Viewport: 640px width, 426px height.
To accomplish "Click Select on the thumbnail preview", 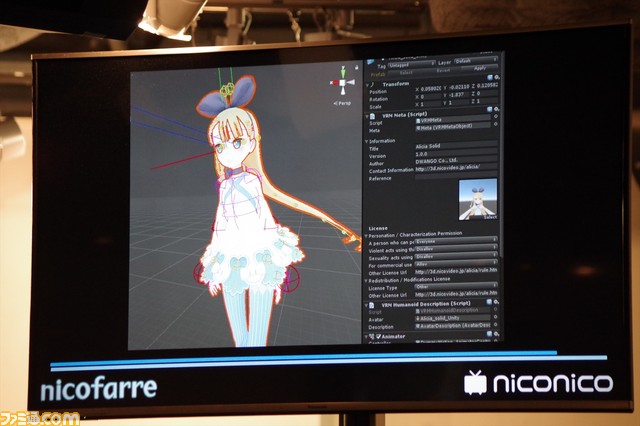I will coord(489,217).
